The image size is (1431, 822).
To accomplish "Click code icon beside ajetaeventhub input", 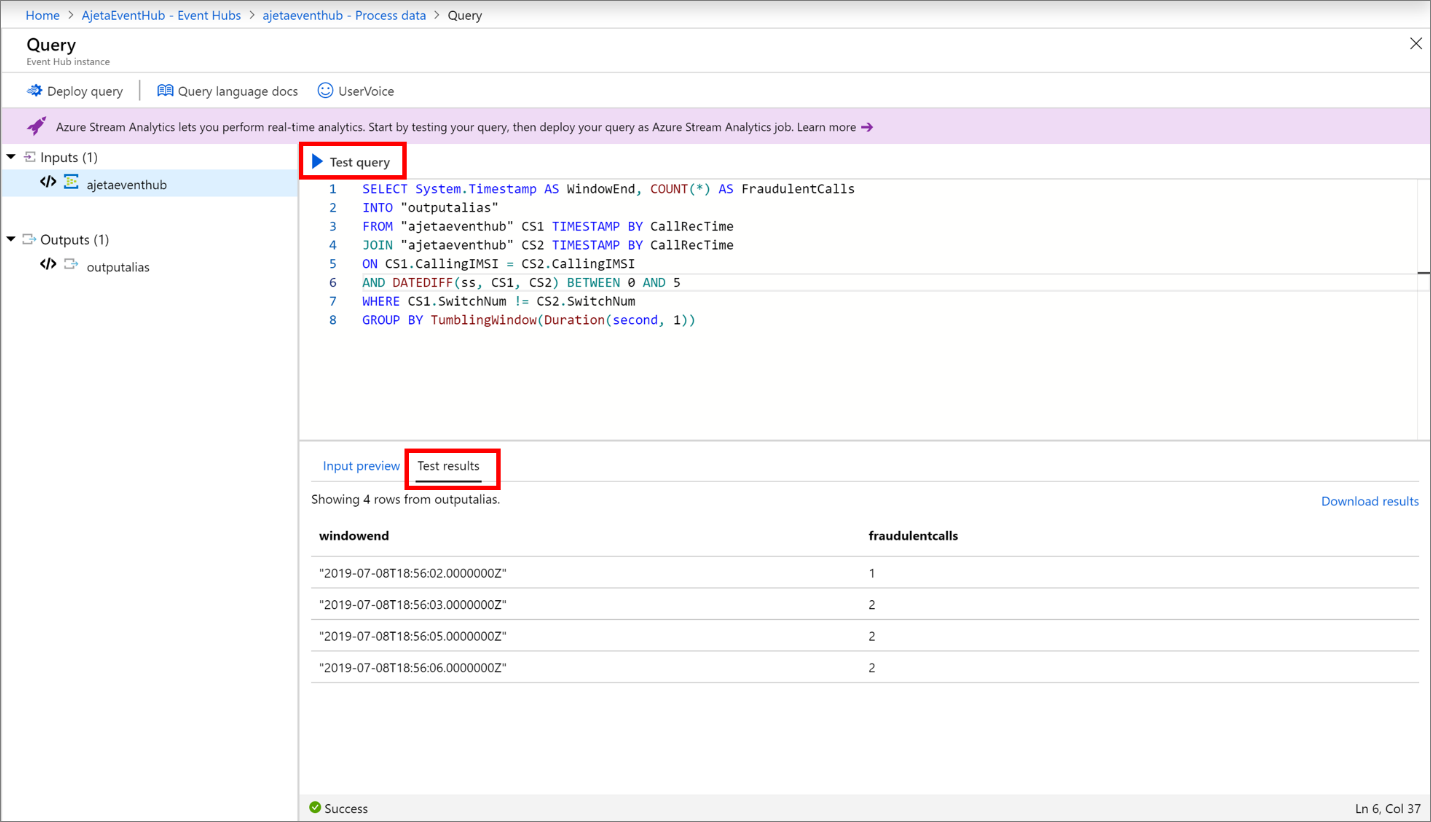I will pos(48,182).
